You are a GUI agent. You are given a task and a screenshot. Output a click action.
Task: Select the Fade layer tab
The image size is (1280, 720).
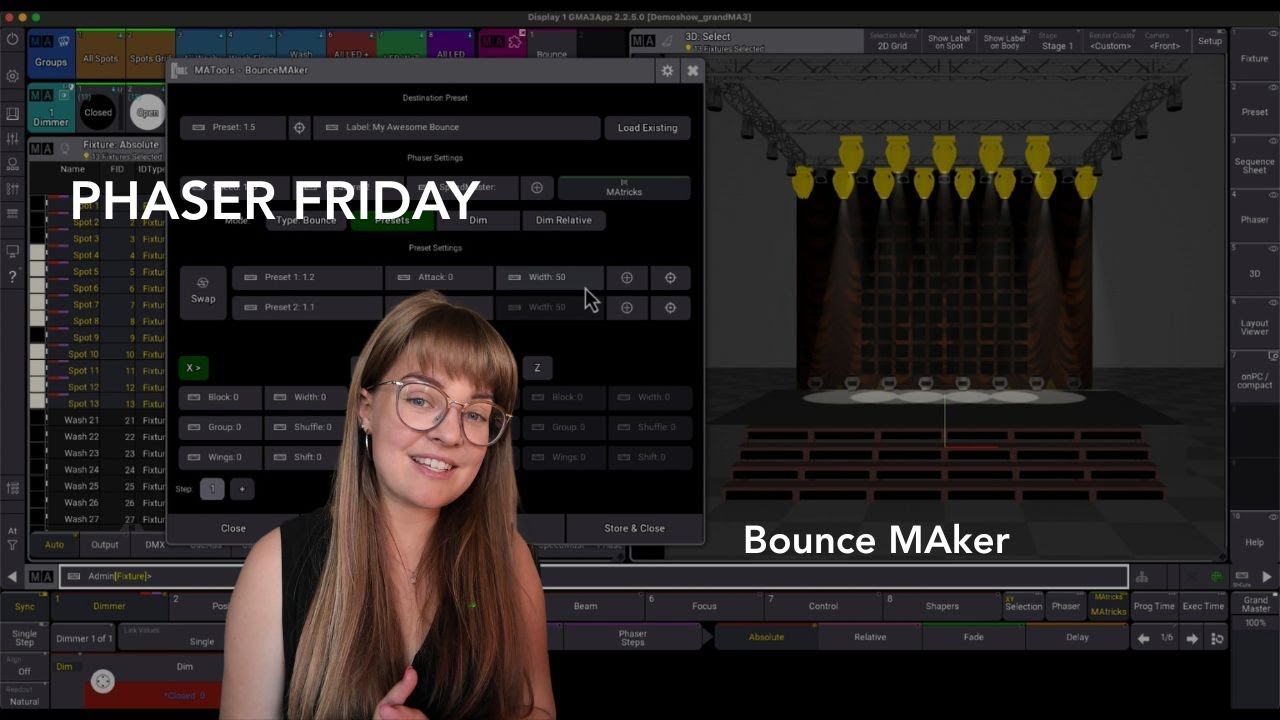[x=973, y=637]
